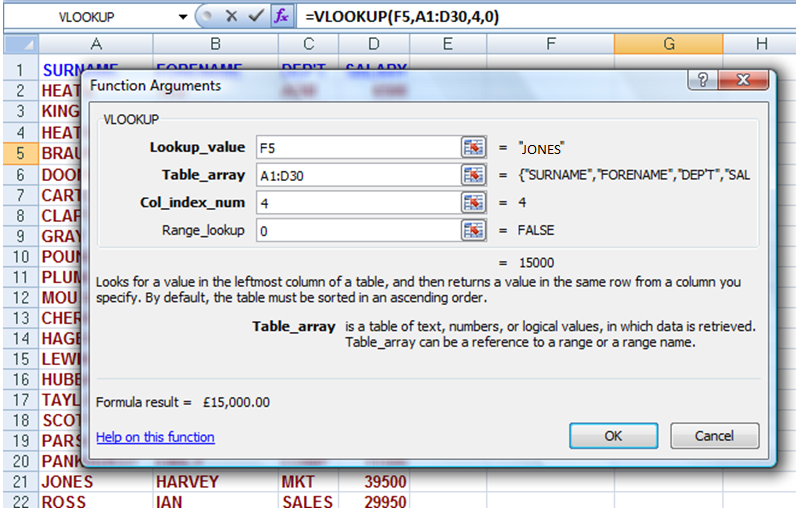
Task: Click the Col_index_num range selector icon
Action: [x=473, y=203]
